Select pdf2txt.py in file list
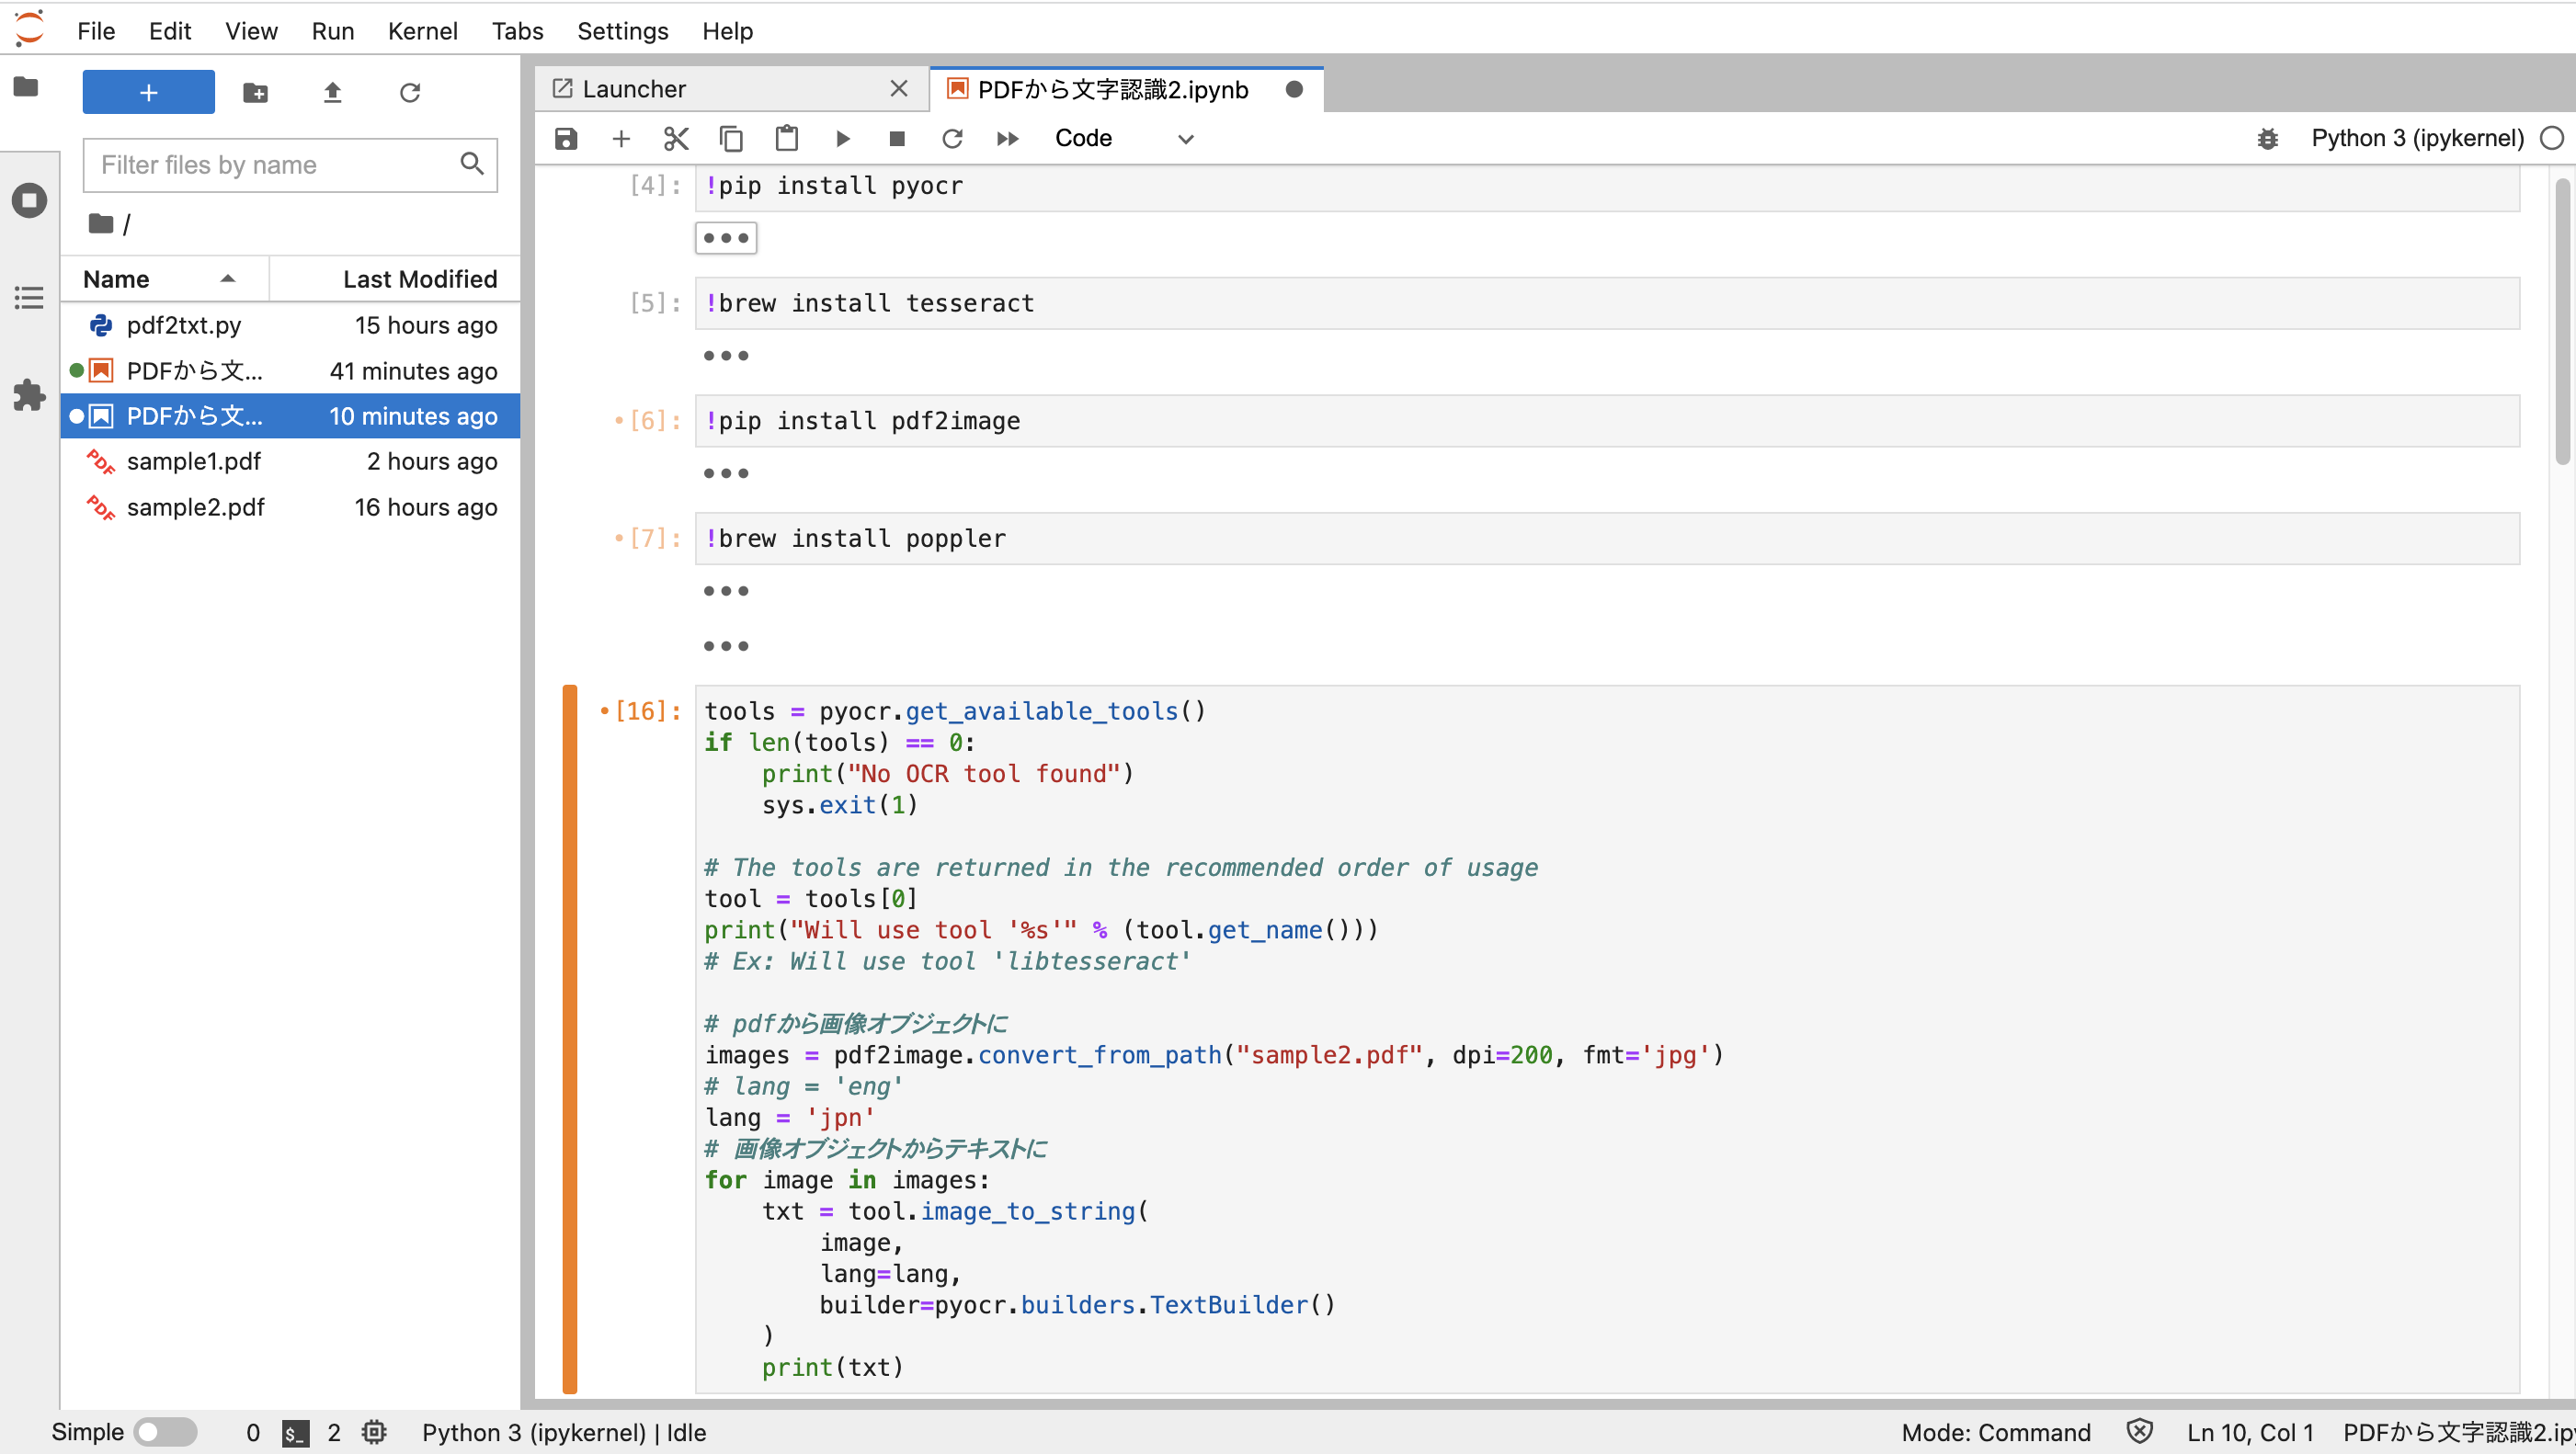The width and height of the screenshot is (2576, 1454). coord(290,325)
